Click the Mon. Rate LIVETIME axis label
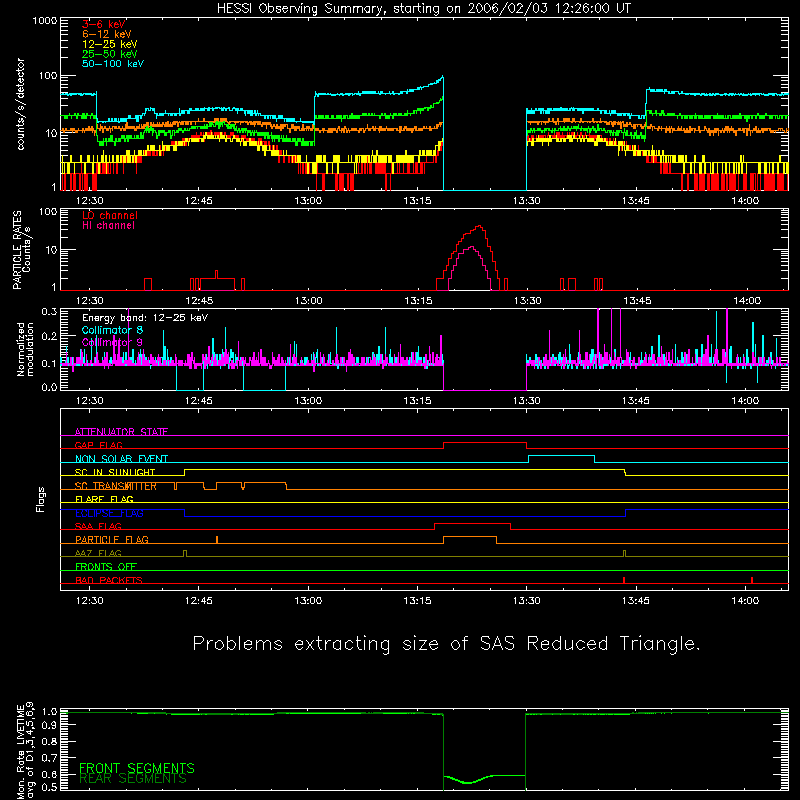 (25, 751)
